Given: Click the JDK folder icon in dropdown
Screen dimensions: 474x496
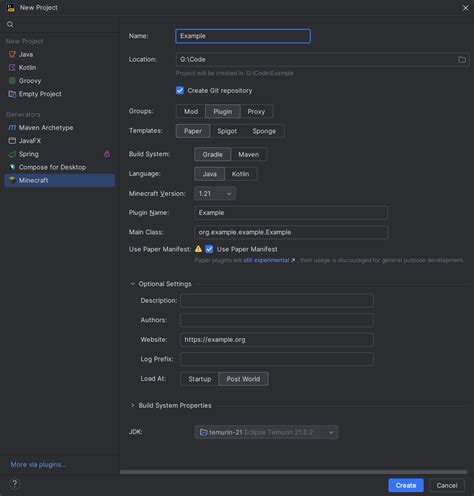Looking at the screenshot, I should point(203,432).
